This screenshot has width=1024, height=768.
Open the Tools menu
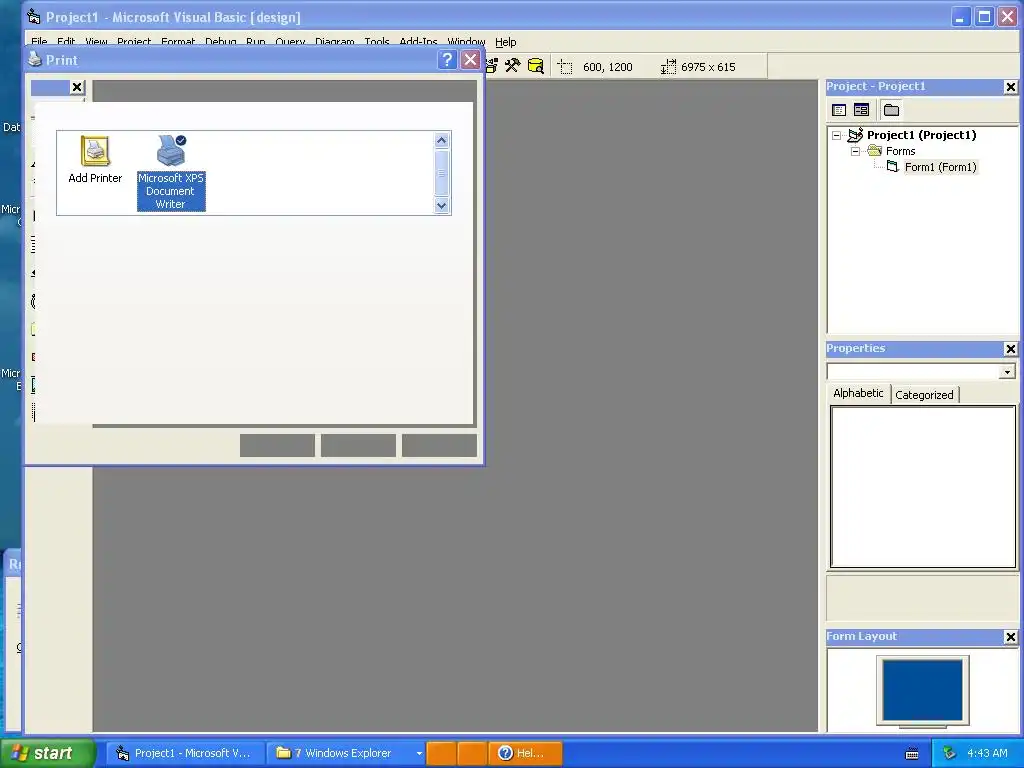[x=377, y=42]
